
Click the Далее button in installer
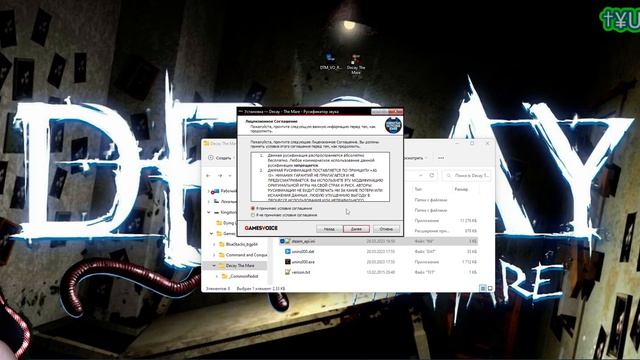pyautogui.click(x=356, y=229)
